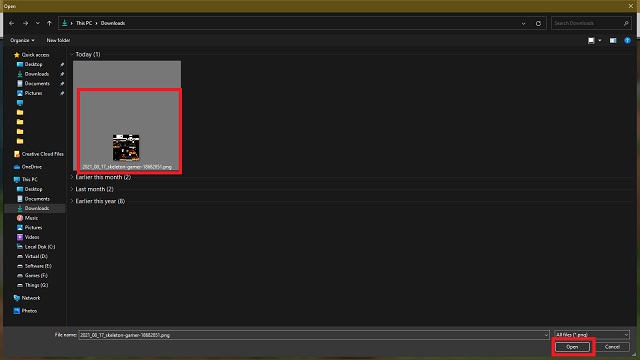Click the search magnifier icon
The width and height of the screenshot is (640, 360).
[x=626, y=23]
